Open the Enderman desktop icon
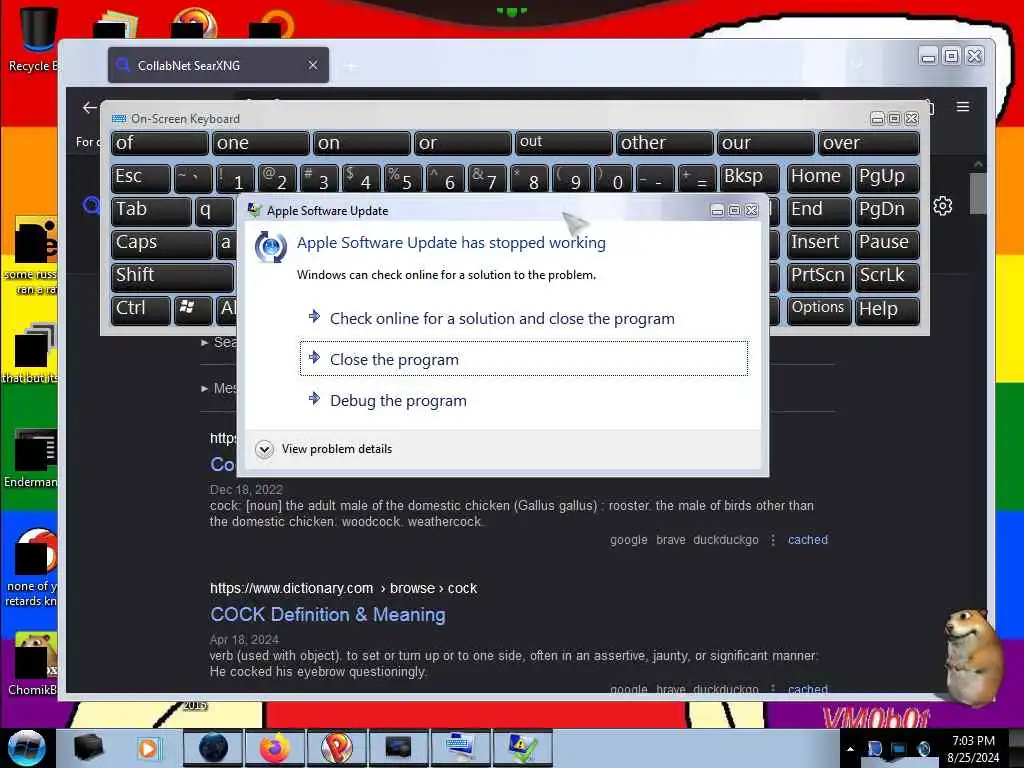The image size is (1024, 768). [x=31, y=458]
